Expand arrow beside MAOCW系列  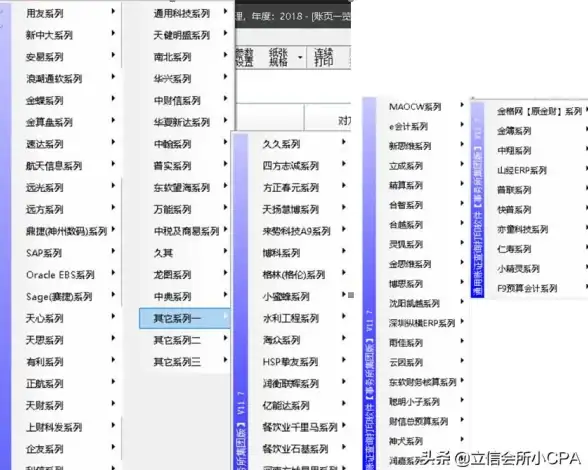click(x=462, y=105)
